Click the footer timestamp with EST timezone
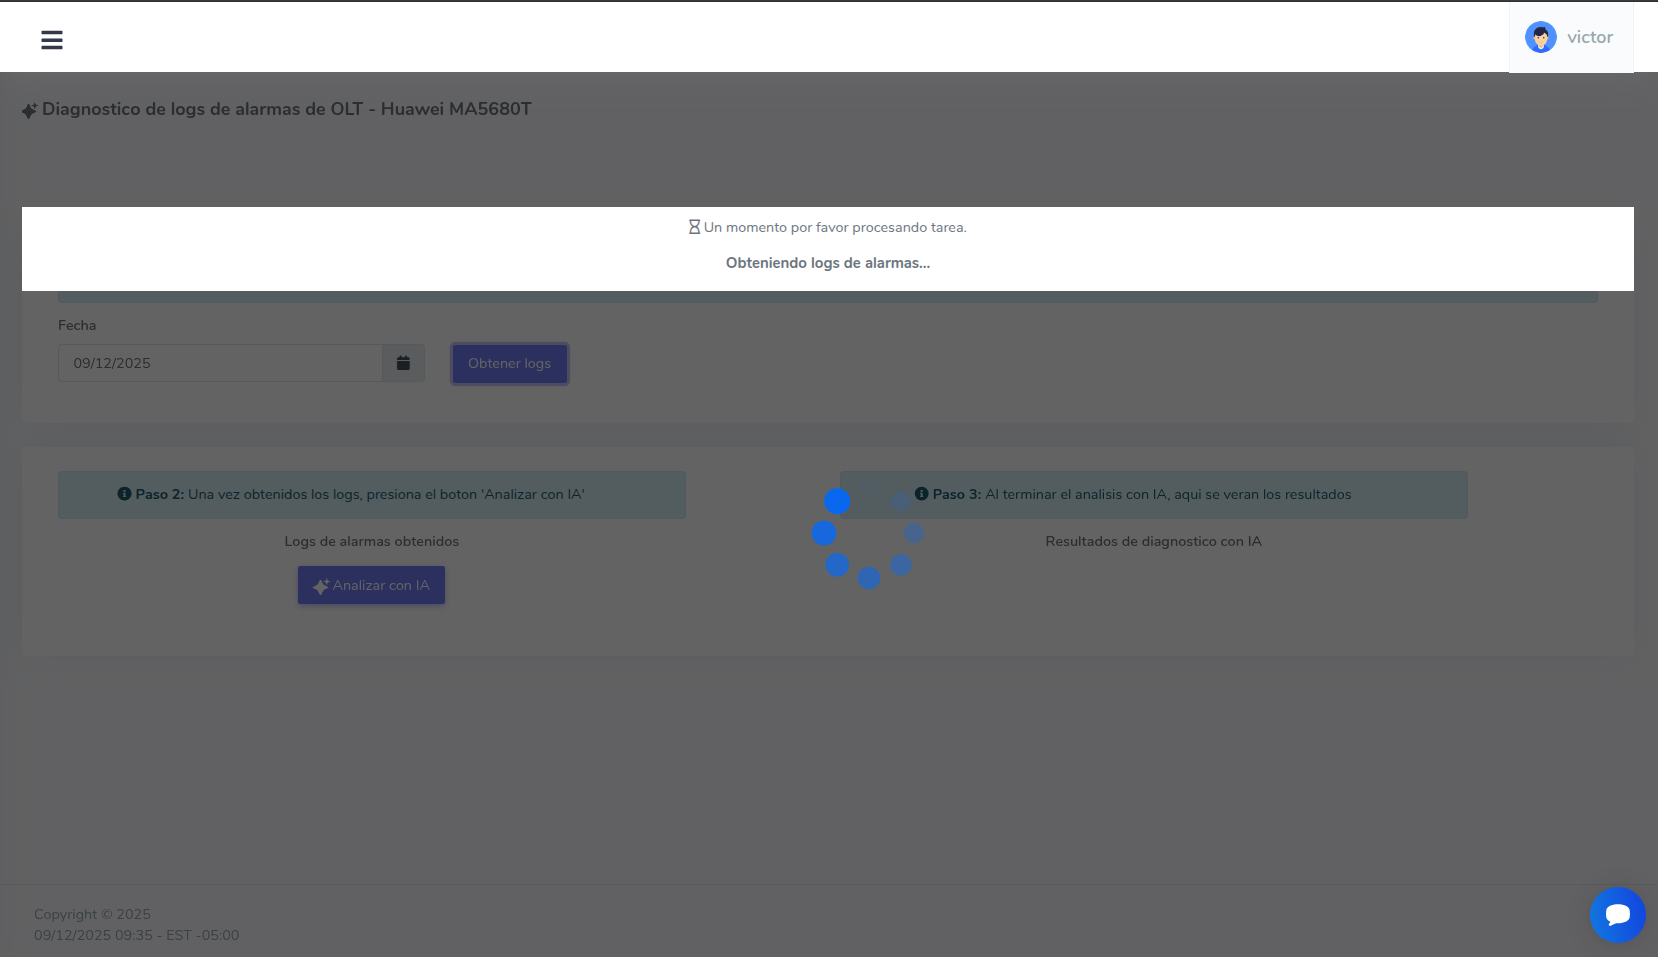Screen dimensions: 1658x957 [x=137, y=935]
